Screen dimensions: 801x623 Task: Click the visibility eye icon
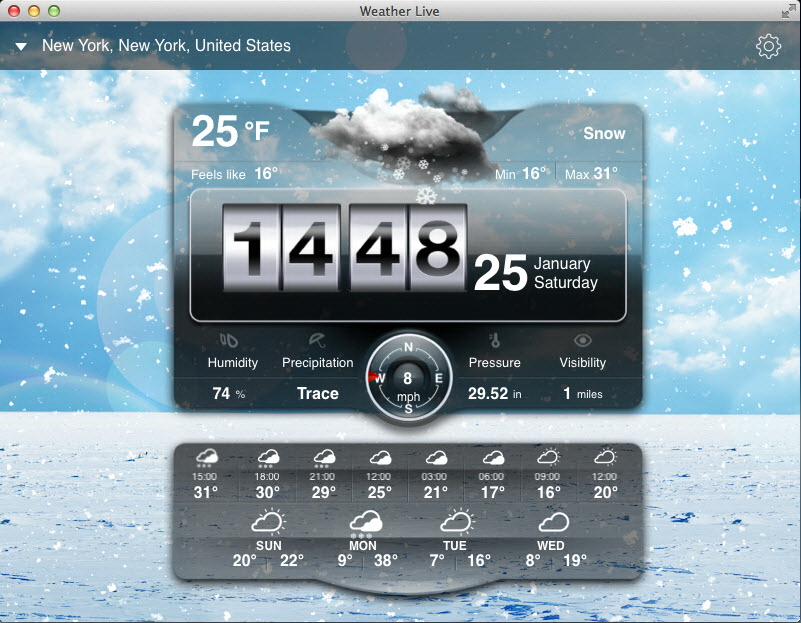click(x=582, y=340)
